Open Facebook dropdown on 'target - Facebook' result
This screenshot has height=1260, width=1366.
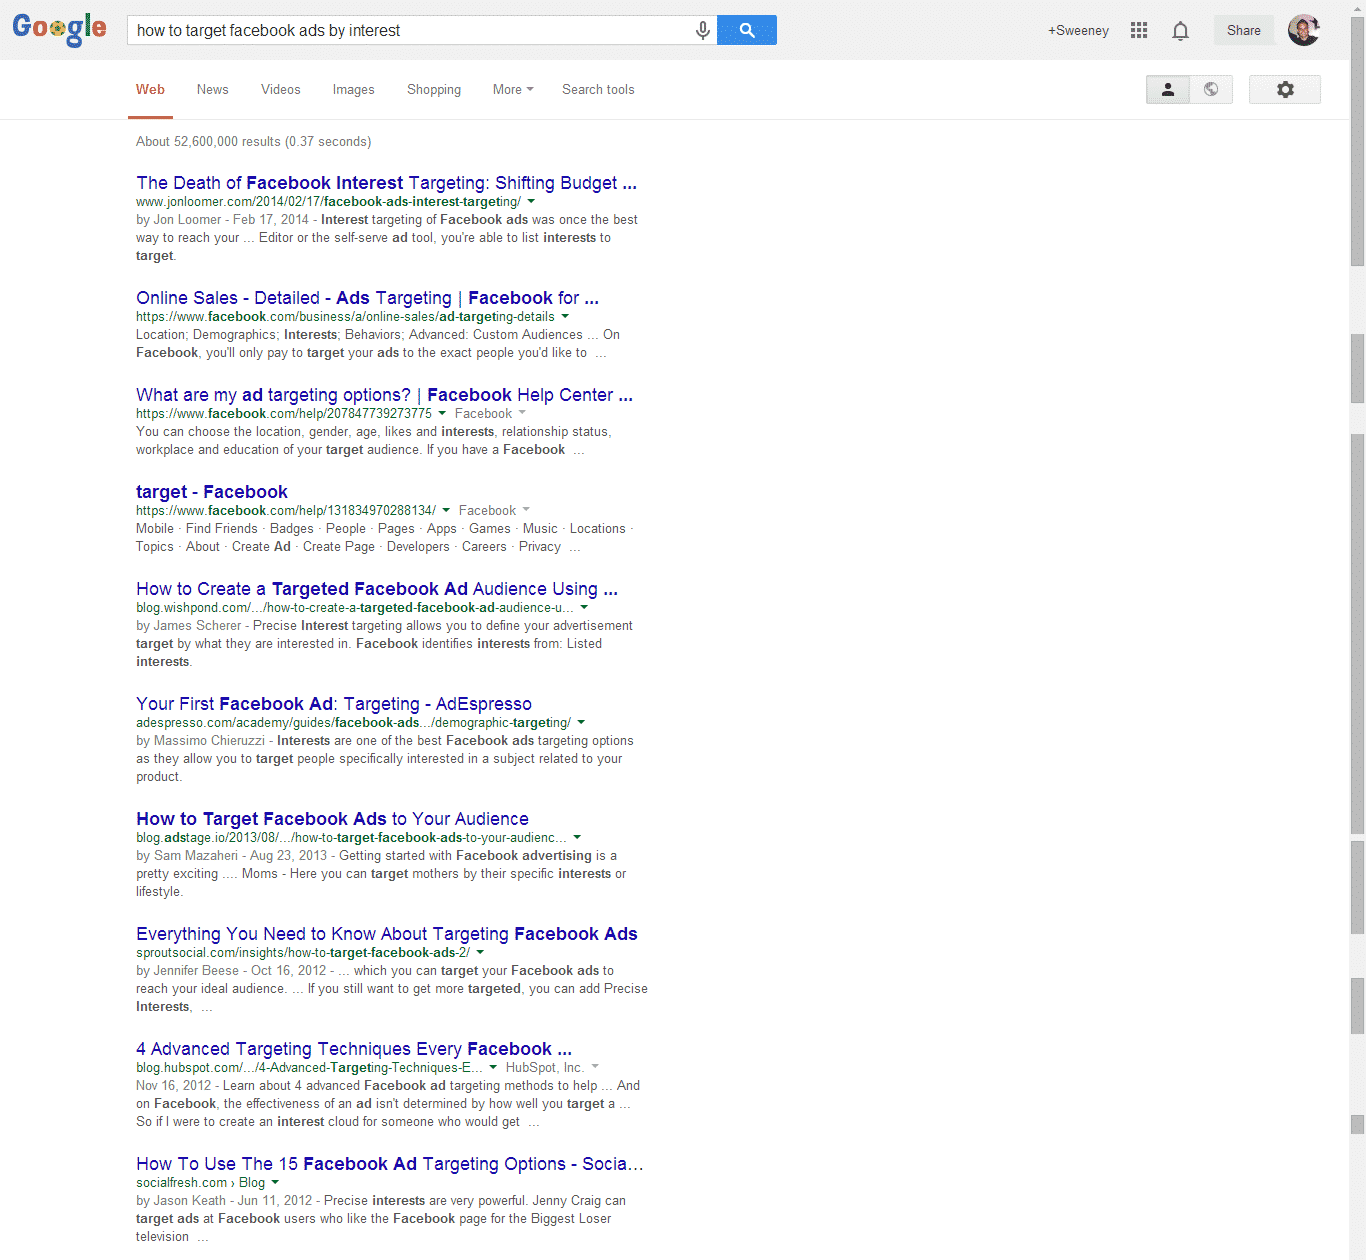(x=494, y=510)
